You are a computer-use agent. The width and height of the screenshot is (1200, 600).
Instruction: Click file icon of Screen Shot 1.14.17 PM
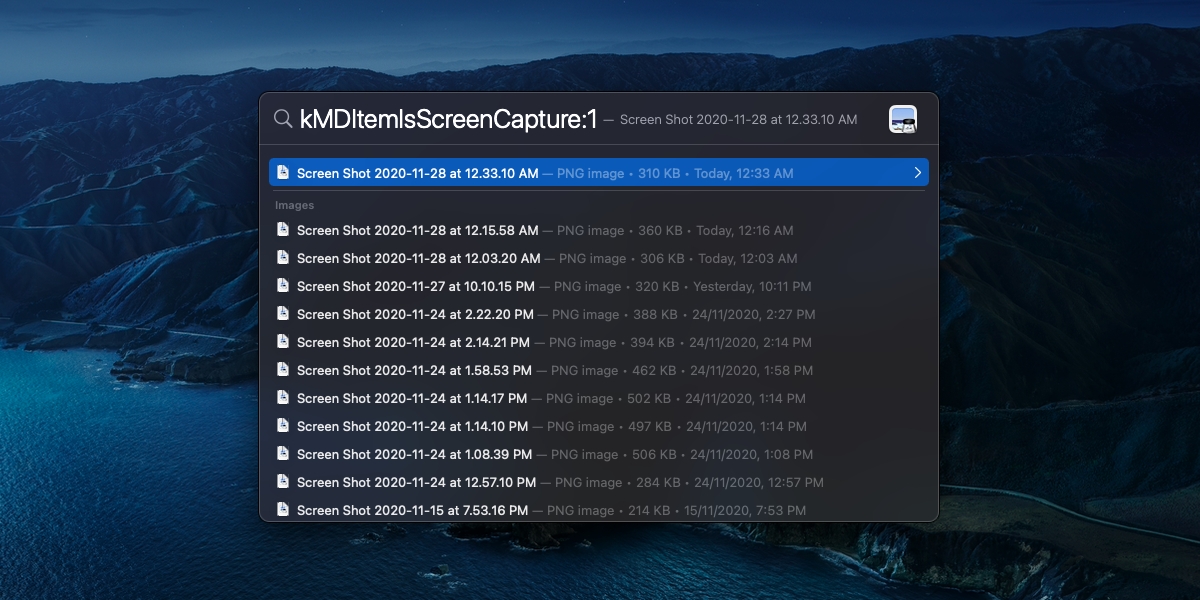click(x=283, y=398)
